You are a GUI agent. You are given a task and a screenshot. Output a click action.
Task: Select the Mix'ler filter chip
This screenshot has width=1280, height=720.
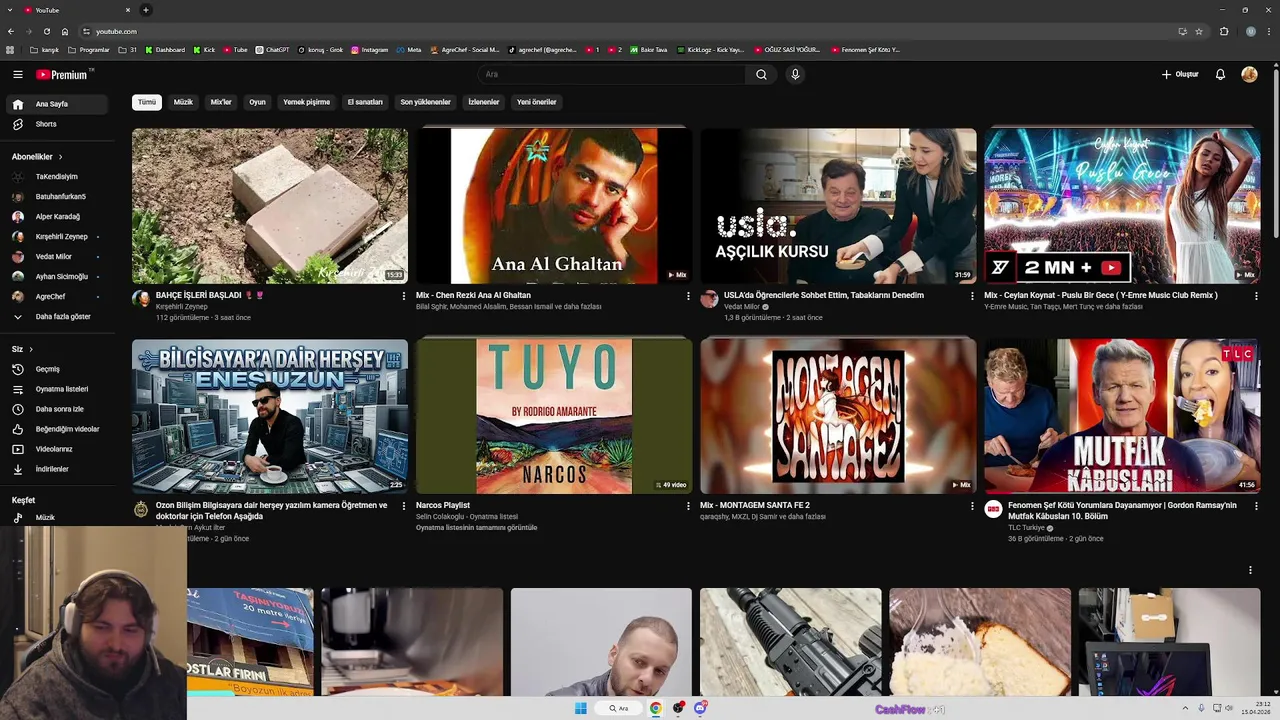[x=221, y=102]
